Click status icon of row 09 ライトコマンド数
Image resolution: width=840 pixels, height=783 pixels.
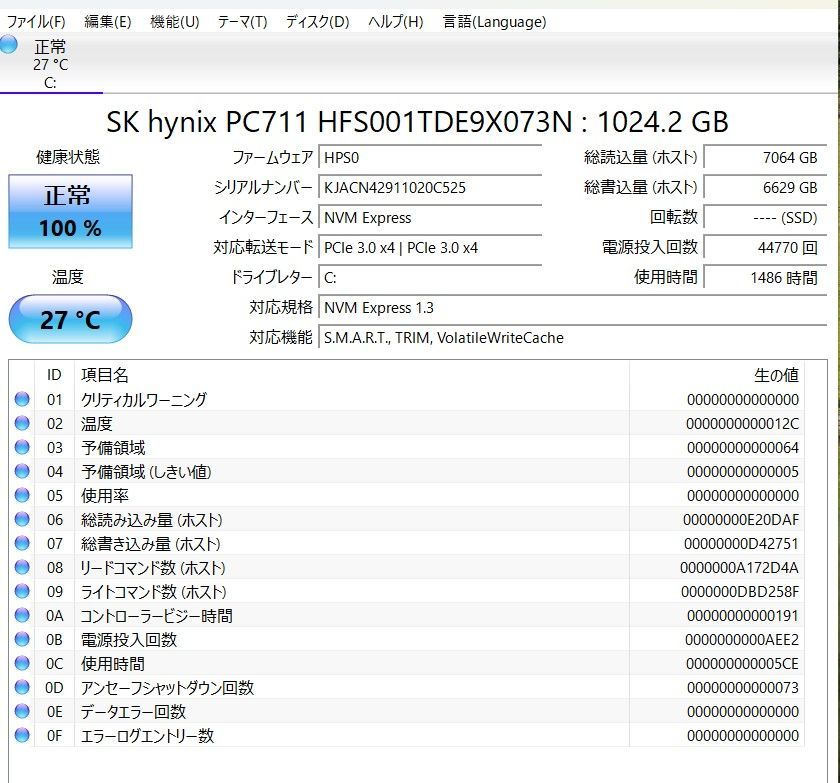pyautogui.click(x=22, y=591)
